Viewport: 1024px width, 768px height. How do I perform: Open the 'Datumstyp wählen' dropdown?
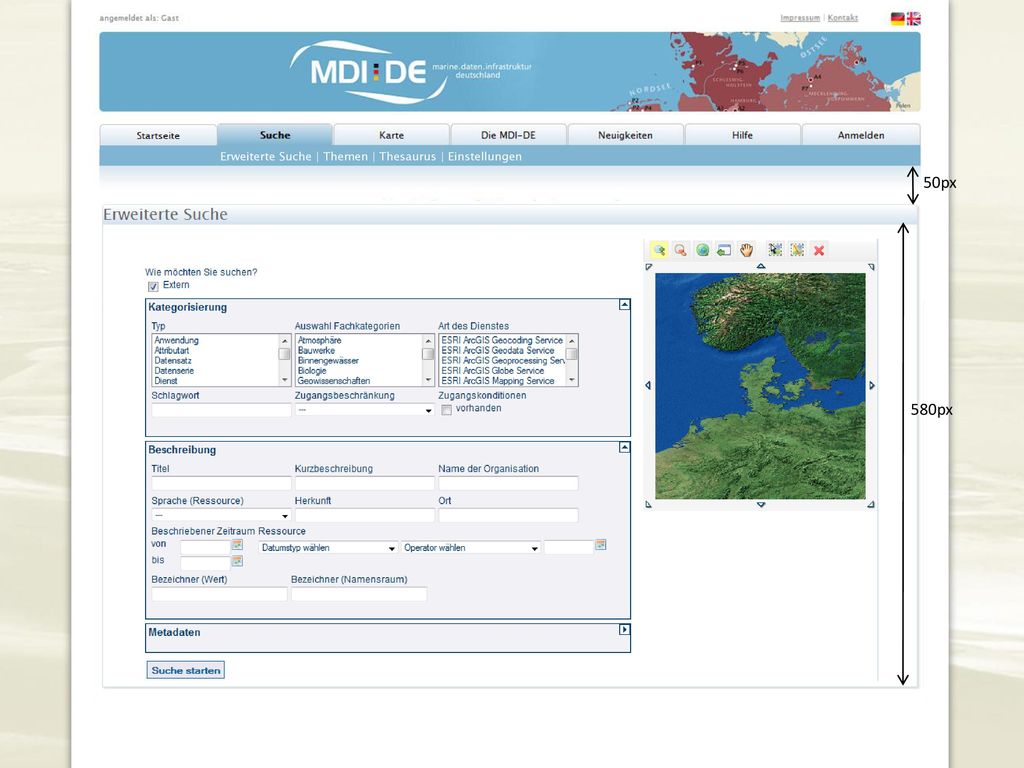click(328, 548)
